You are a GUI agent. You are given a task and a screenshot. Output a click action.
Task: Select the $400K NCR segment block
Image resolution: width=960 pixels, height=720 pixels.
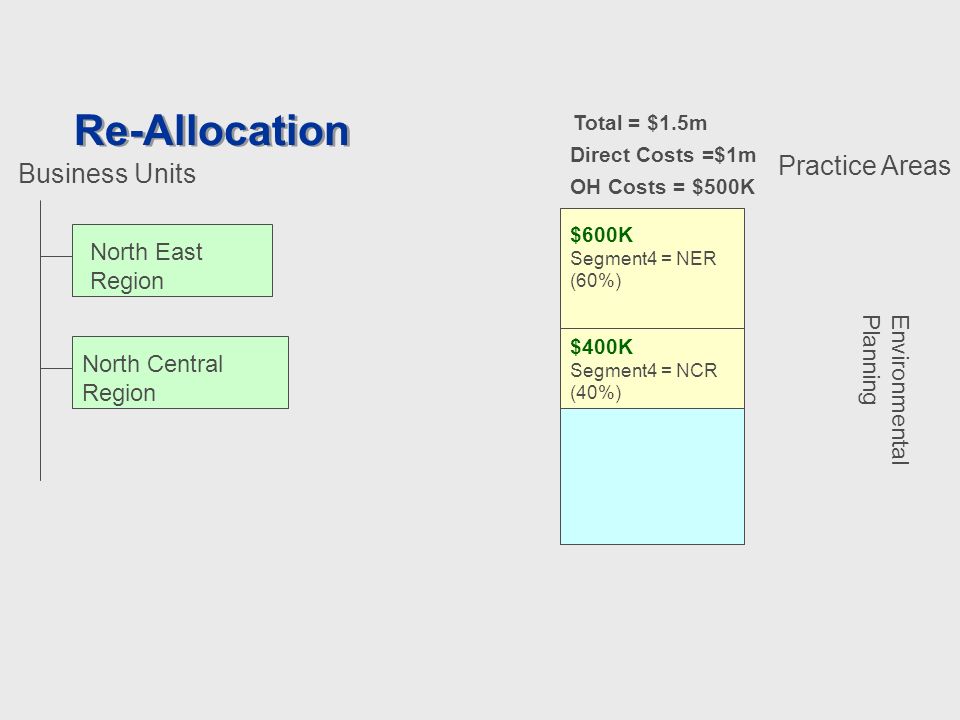pyautogui.click(x=652, y=369)
